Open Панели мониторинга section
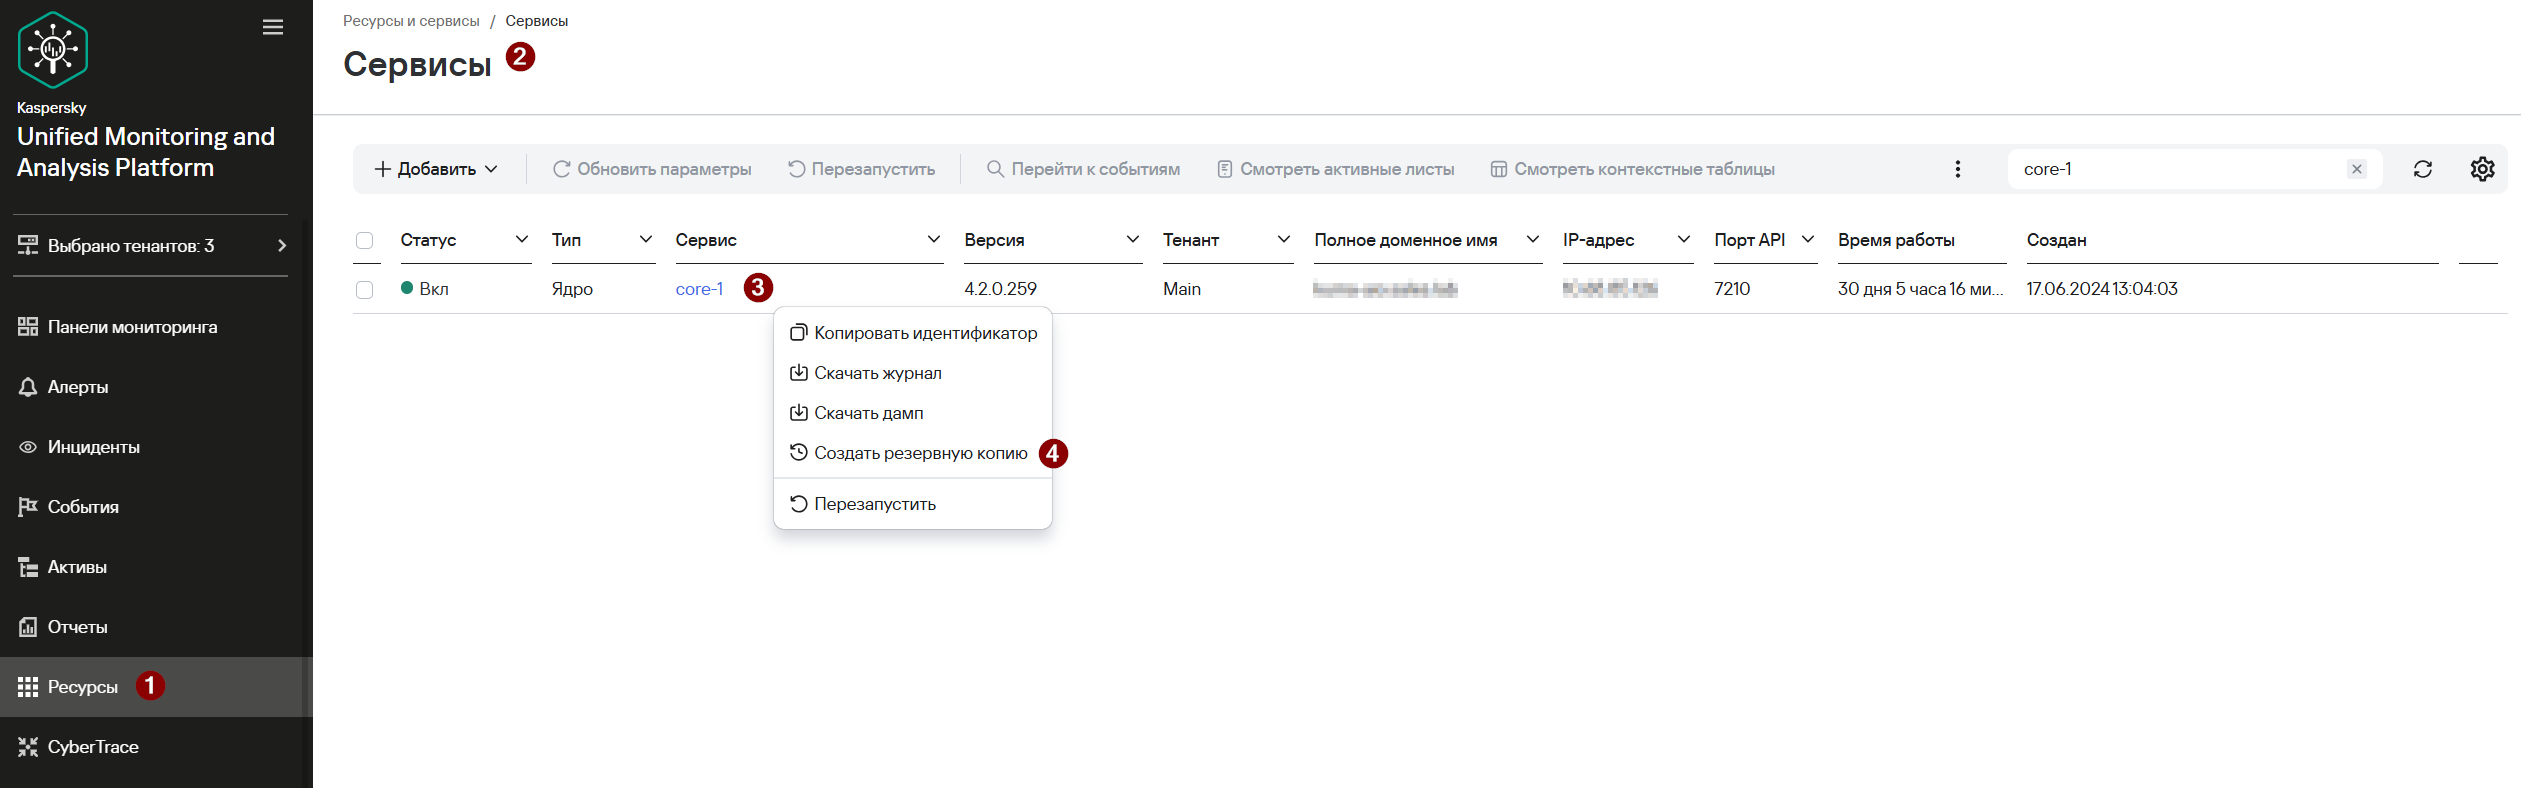The width and height of the screenshot is (2521, 788). [x=156, y=327]
